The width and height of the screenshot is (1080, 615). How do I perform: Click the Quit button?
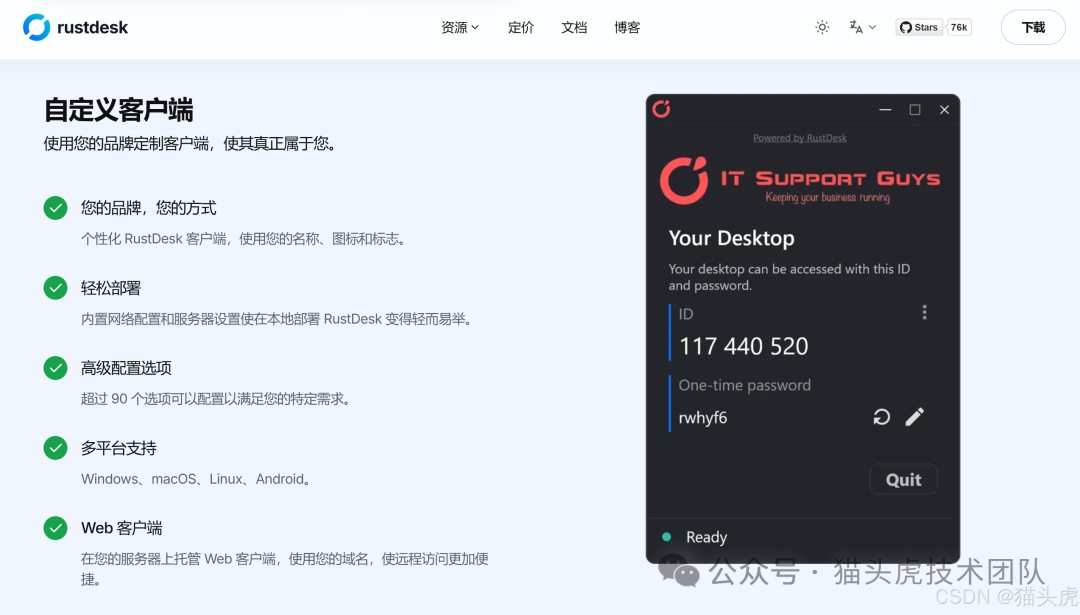(x=903, y=479)
